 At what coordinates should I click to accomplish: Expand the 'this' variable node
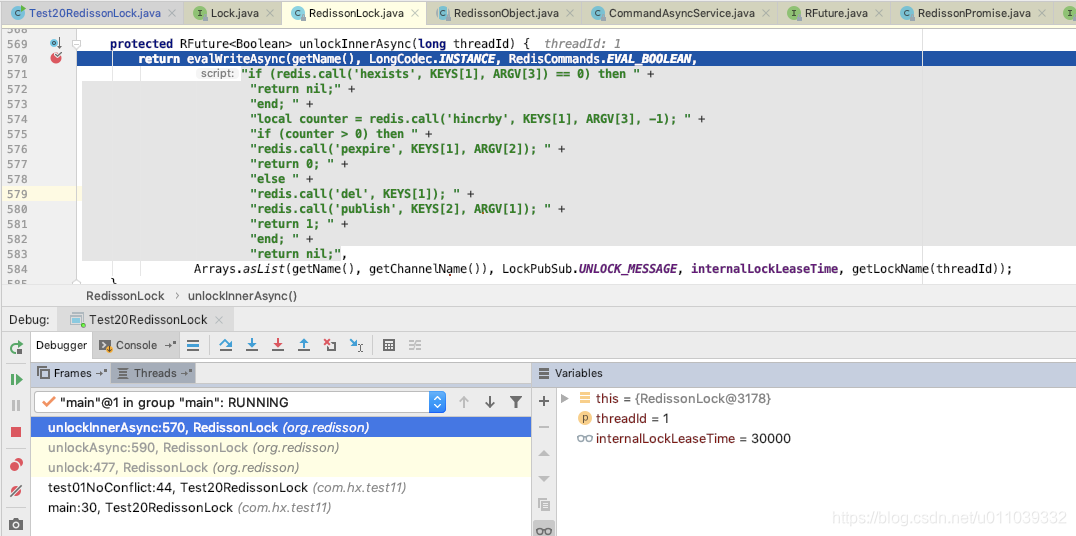tap(565, 398)
